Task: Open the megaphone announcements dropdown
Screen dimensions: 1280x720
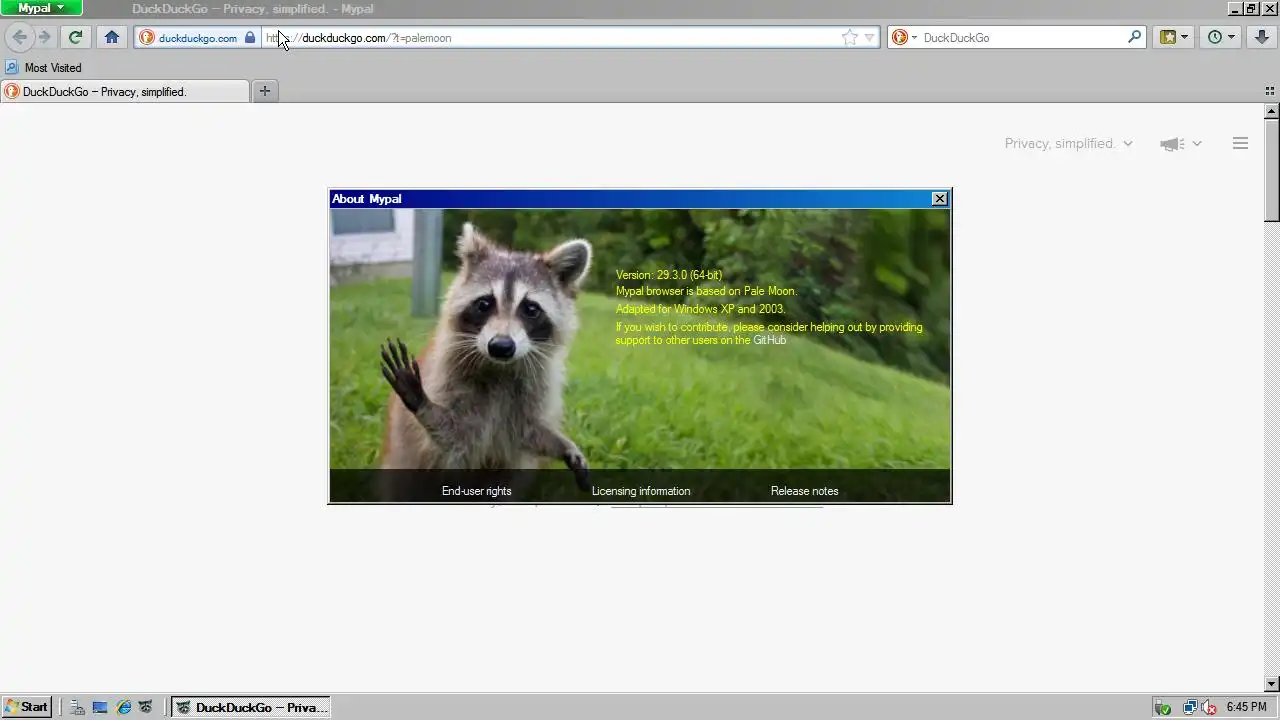Action: 1181,144
